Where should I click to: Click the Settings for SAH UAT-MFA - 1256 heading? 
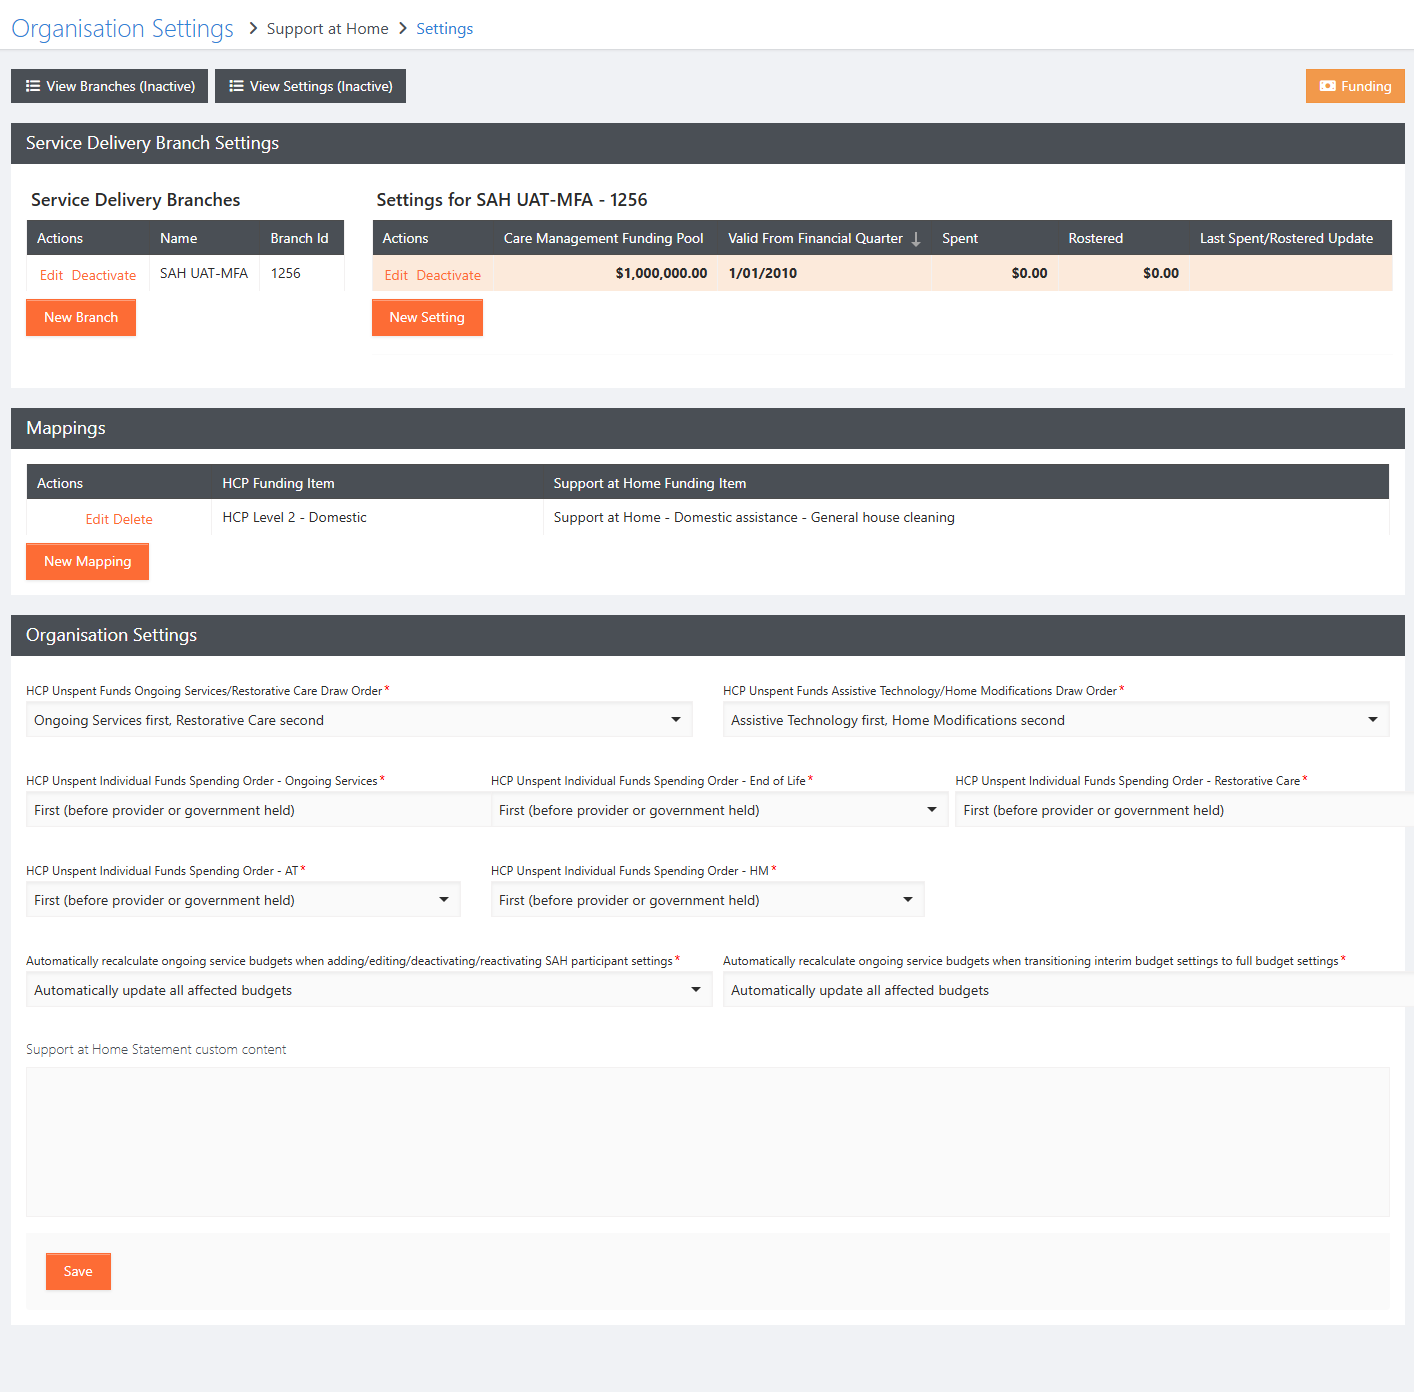[512, 200]
